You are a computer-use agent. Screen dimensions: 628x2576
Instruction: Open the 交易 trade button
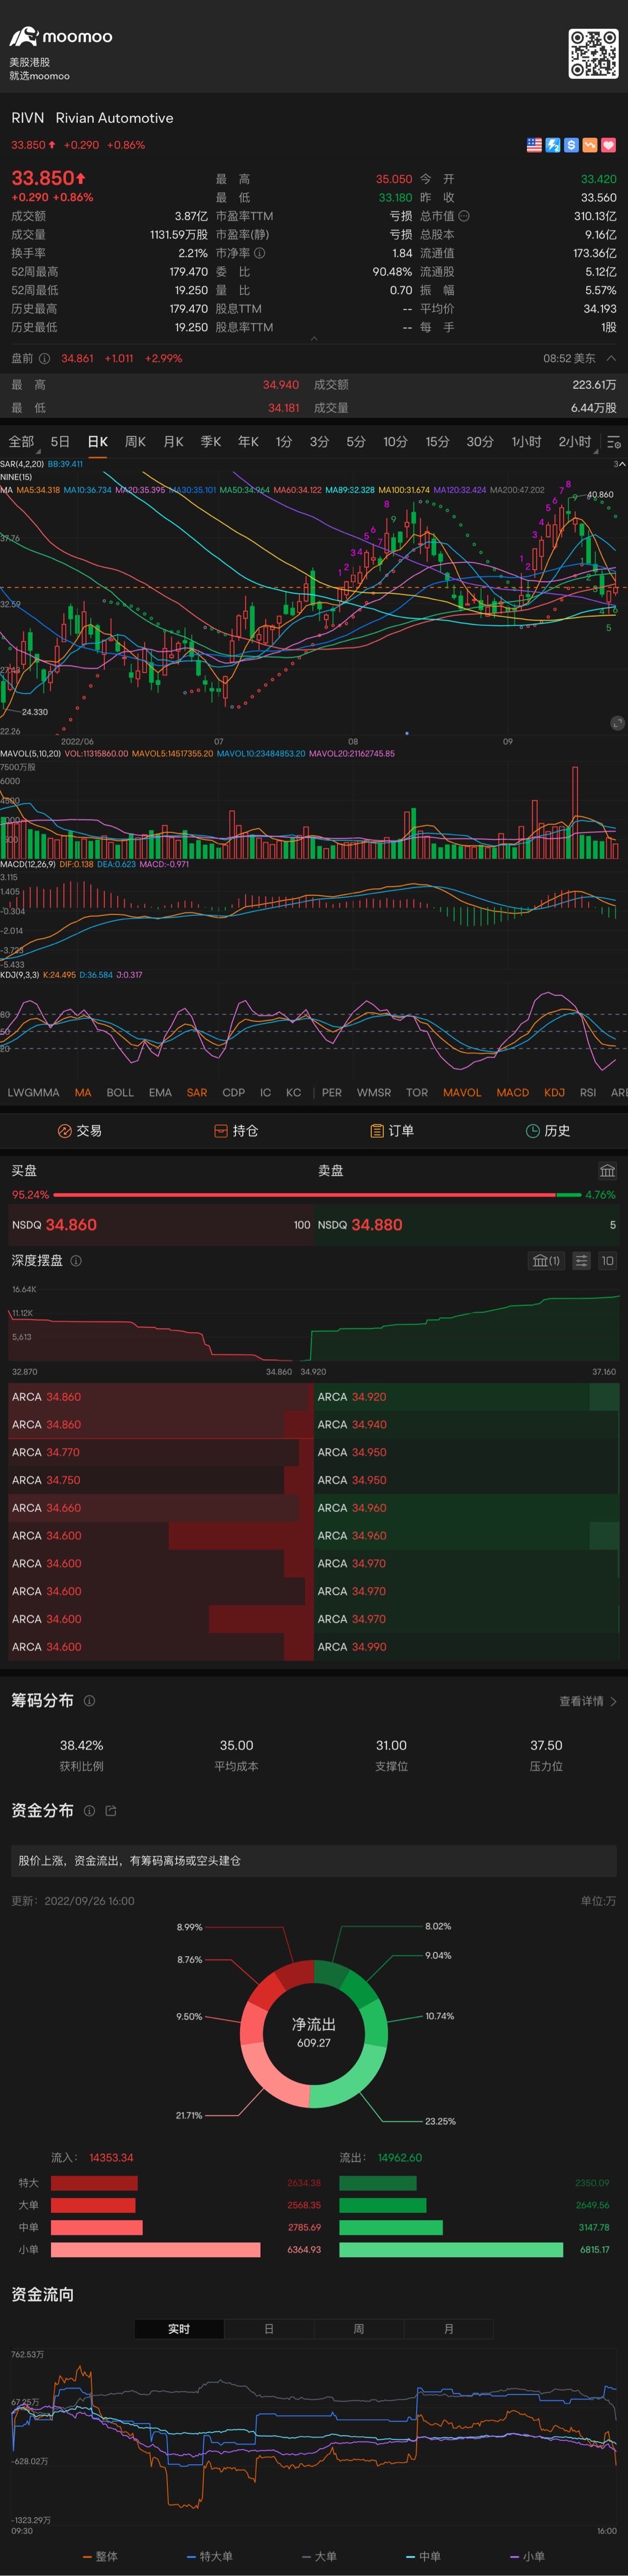[79, 1130]
